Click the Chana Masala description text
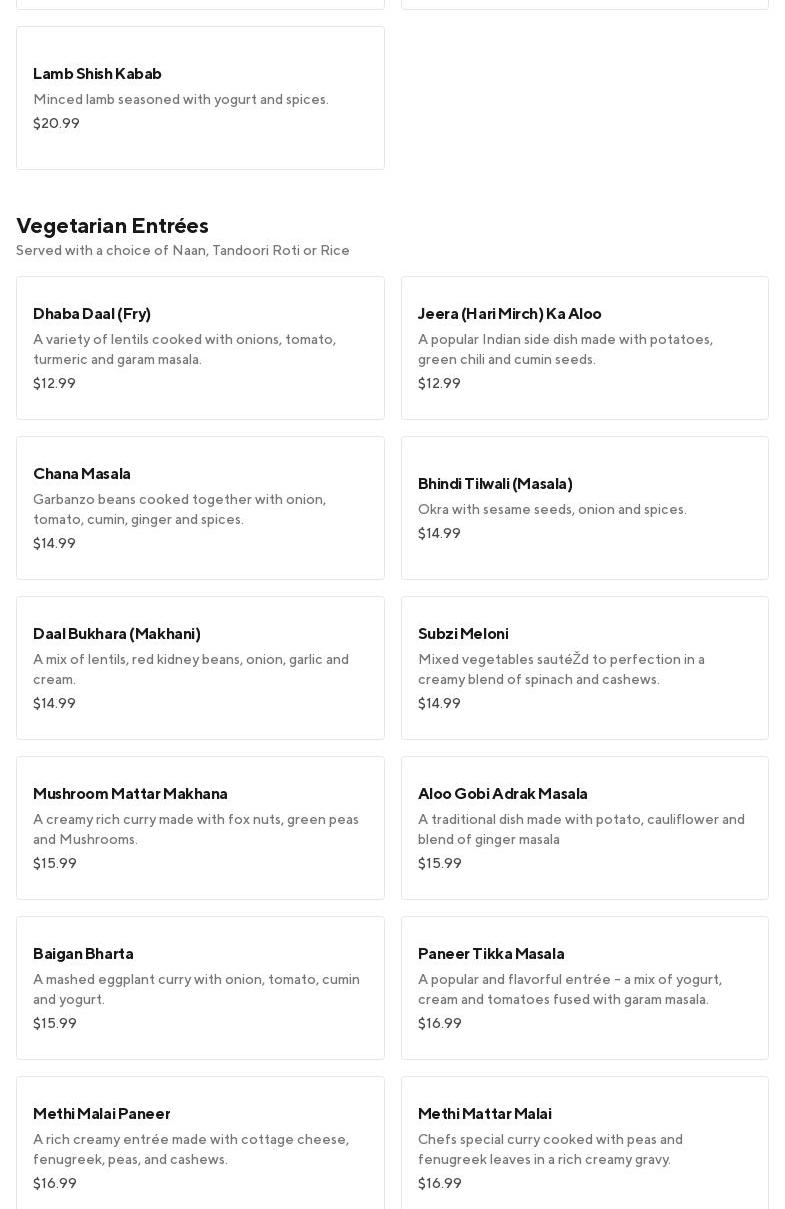Image resolution: width=785 pixels, height=1209 pixels. (179, 509)
